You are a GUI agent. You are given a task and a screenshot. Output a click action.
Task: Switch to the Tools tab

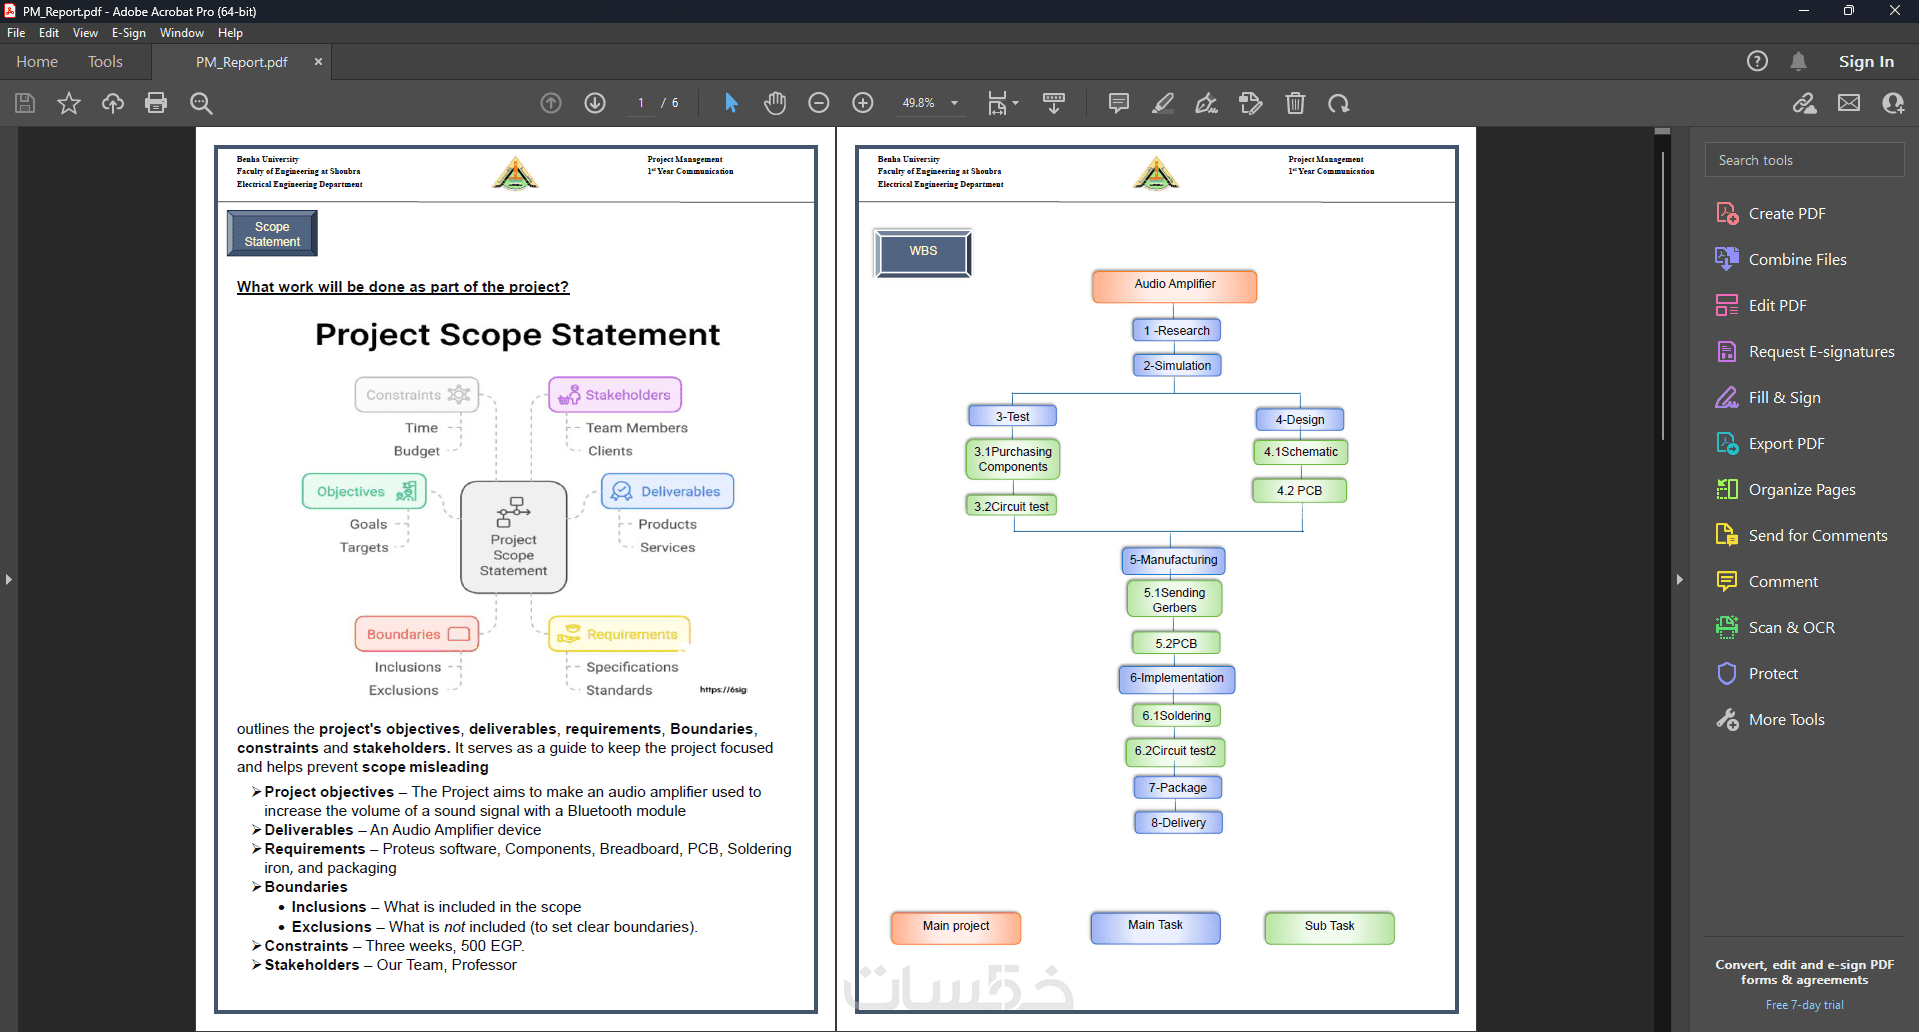click(x=105, y=62)
